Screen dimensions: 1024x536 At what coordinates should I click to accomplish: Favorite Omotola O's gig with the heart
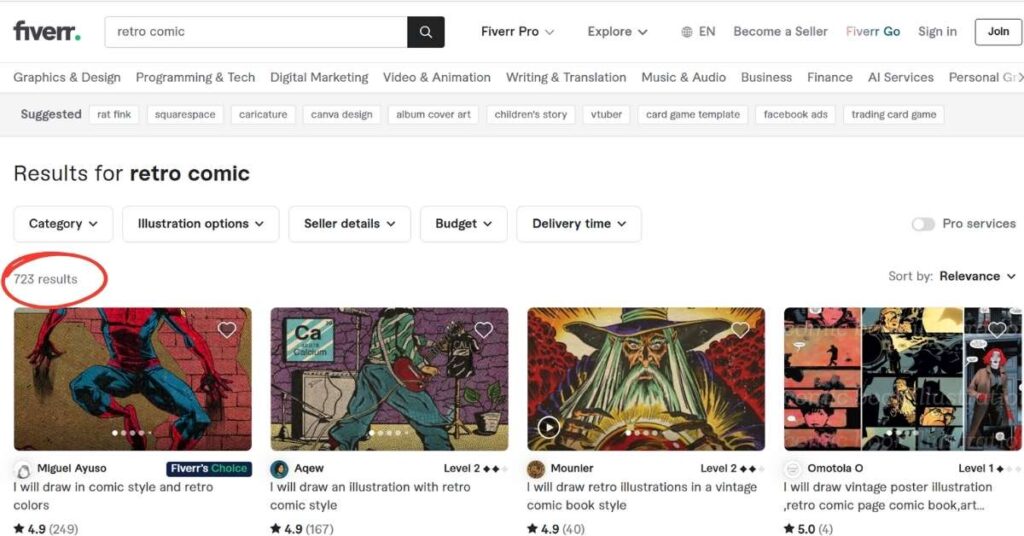pos(997,330)
